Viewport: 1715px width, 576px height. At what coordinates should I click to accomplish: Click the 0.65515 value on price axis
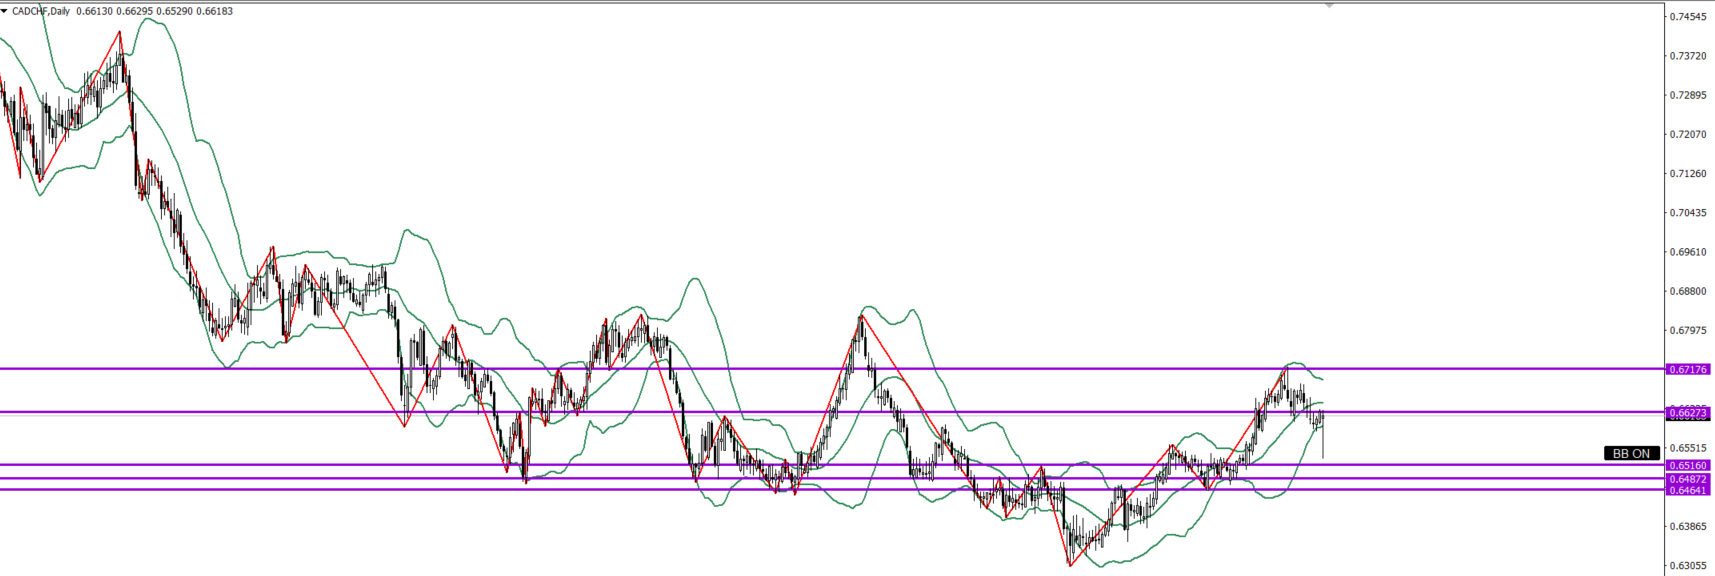(x=1688, y=448)
